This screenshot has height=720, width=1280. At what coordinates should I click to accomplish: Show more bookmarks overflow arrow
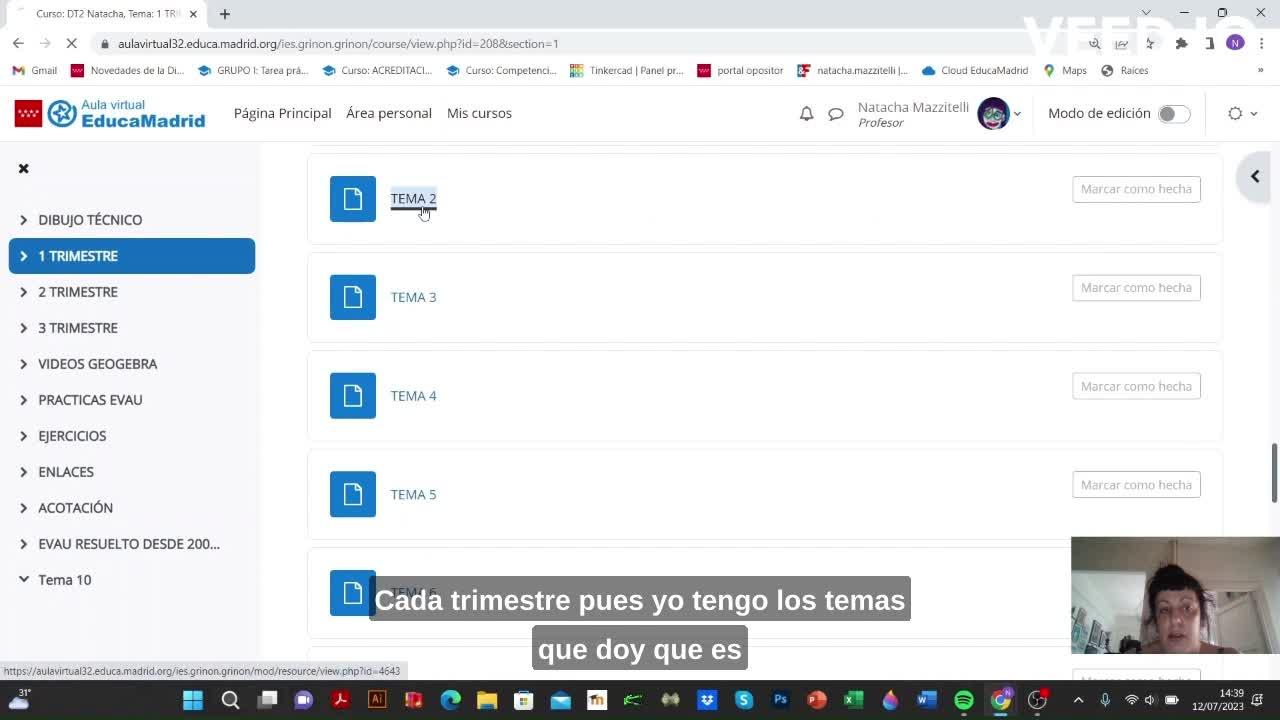tap(1260, 71)
